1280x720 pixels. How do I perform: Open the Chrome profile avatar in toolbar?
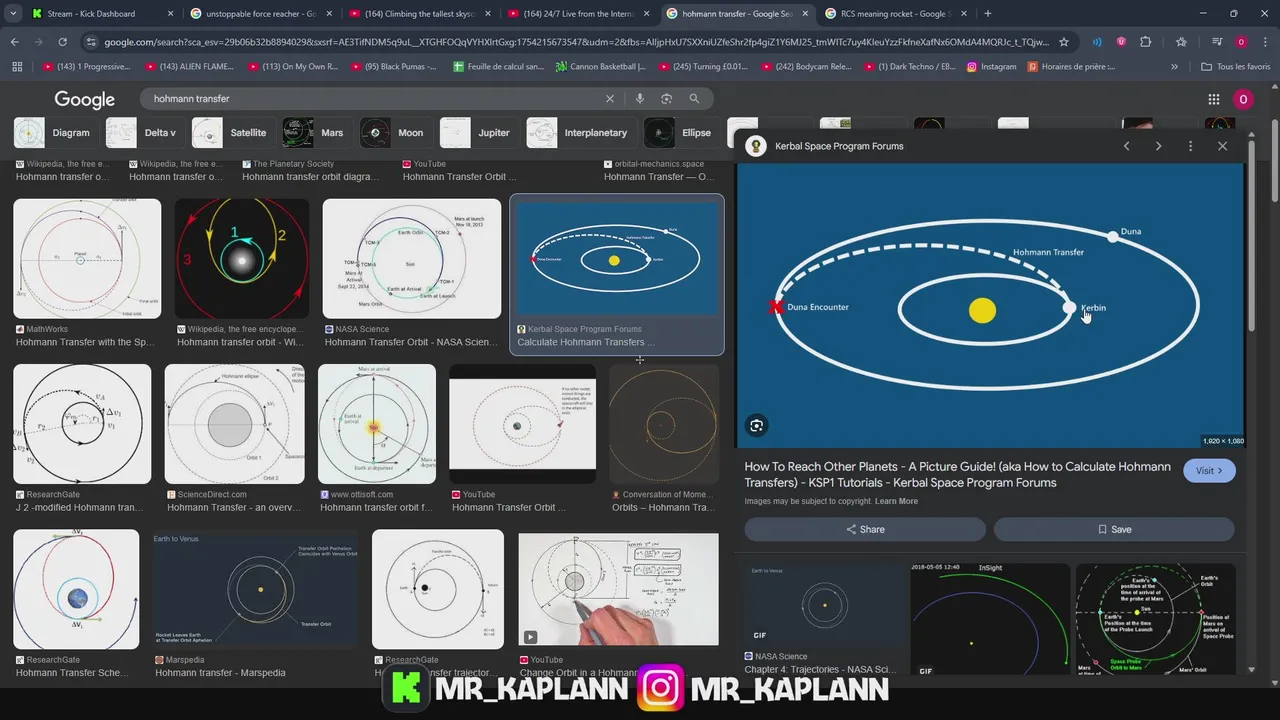tap(1241, 42)
